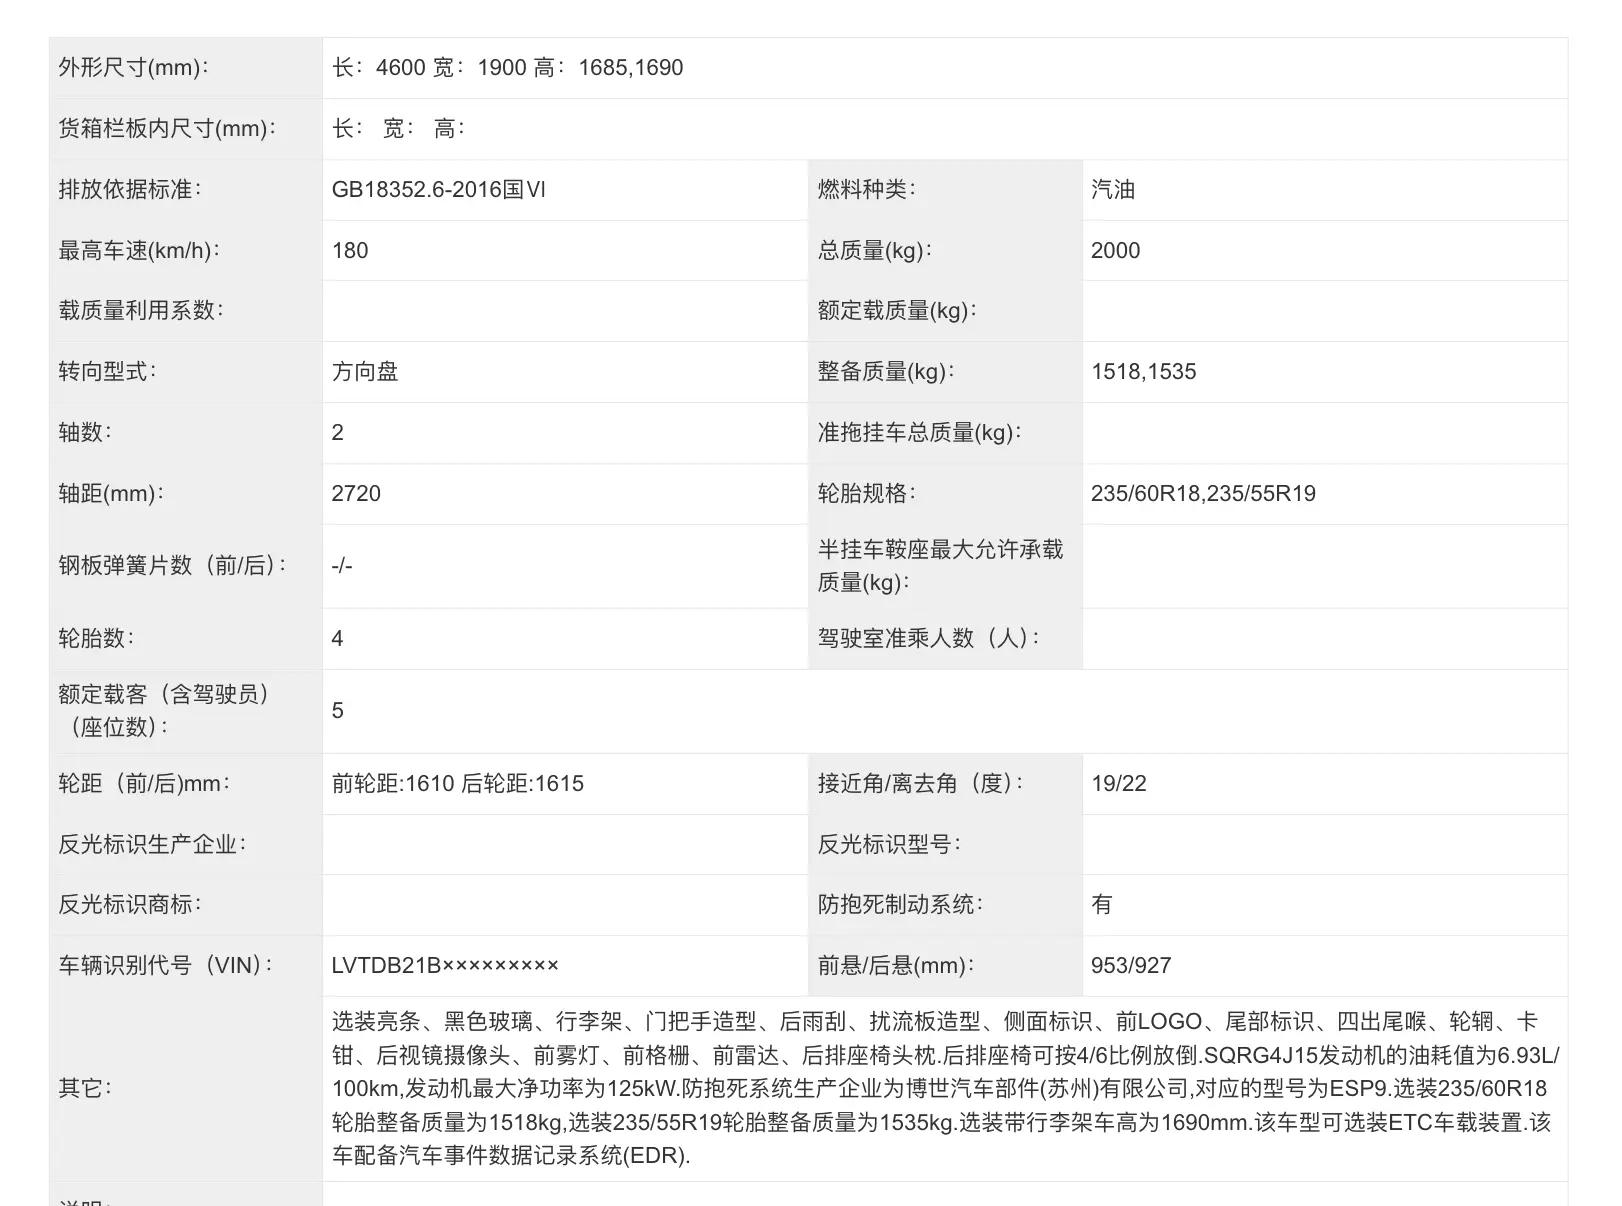The height and width of the screenshot is (1206, 1622).
Task: Click dimensions value 长:4600 宽:1900 高:1685,1690
Action: pyautogui.click(x=507, y=68)
